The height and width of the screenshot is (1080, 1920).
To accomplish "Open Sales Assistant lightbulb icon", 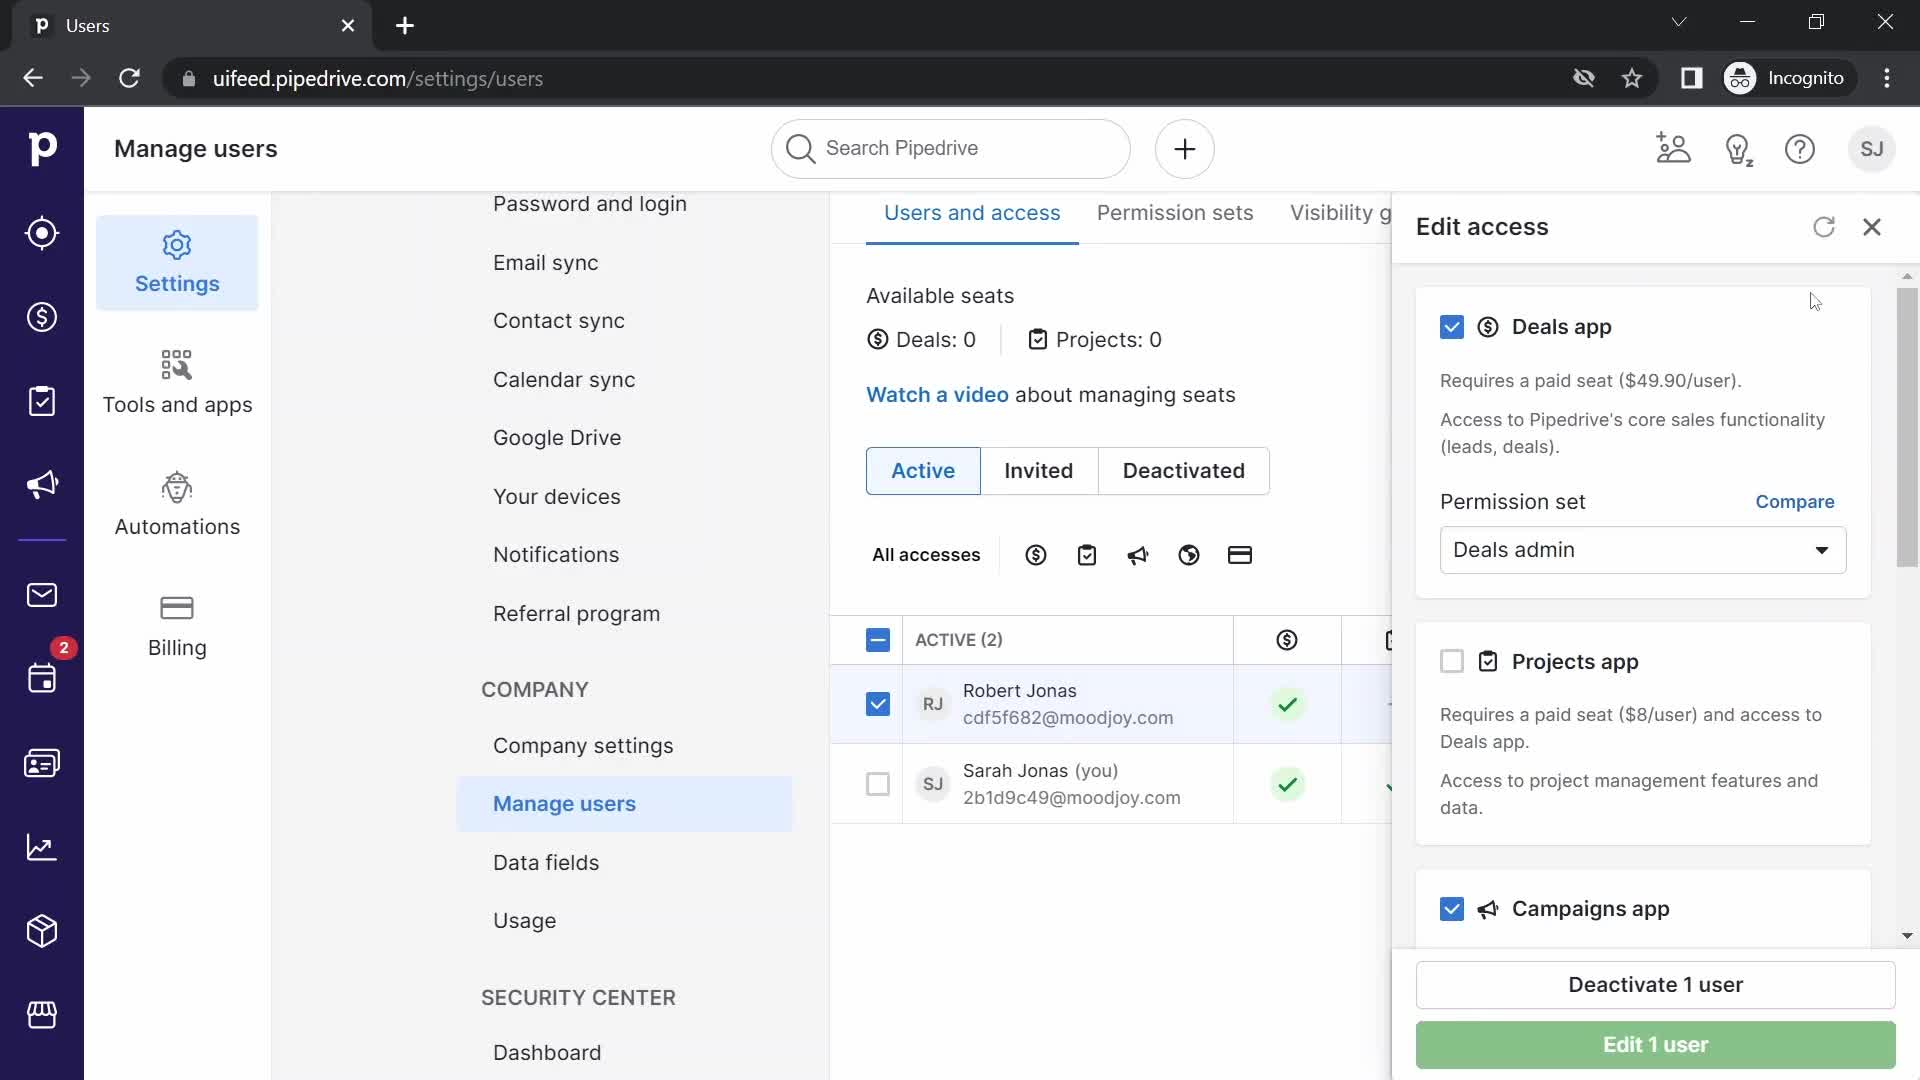I will tap(1739, 149).
